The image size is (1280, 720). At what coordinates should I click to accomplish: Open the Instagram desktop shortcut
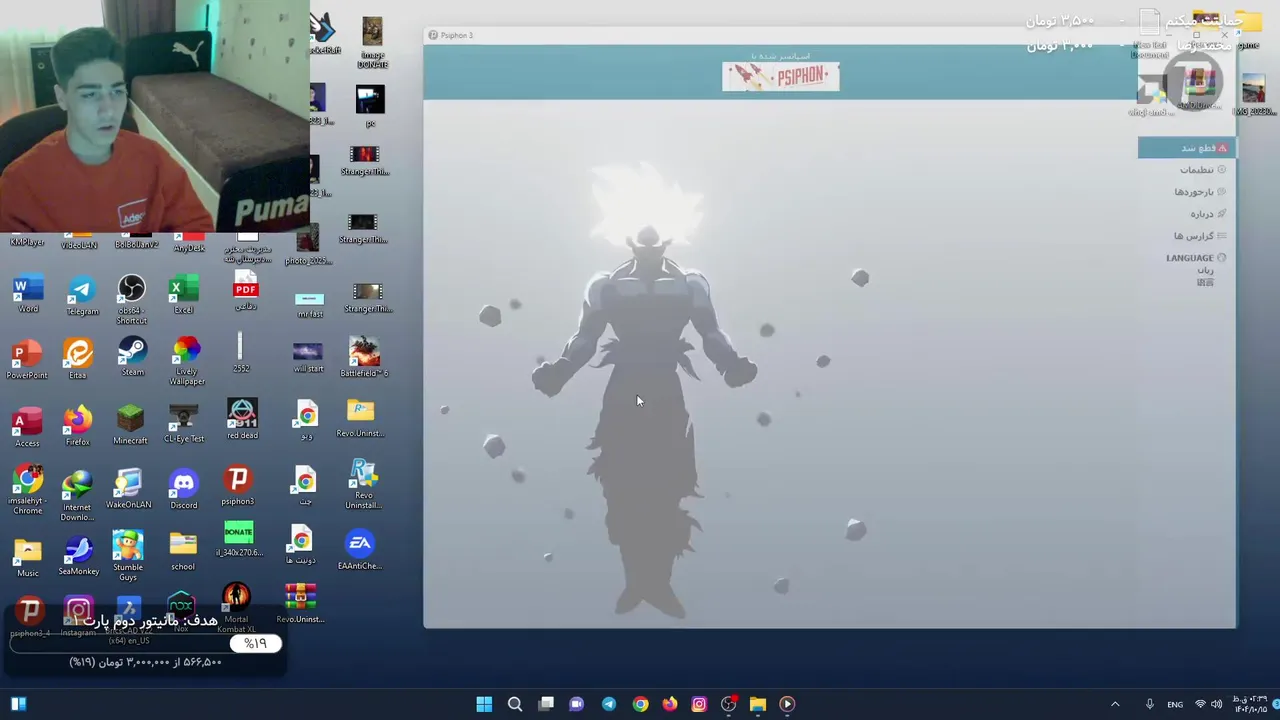point(78,617)
